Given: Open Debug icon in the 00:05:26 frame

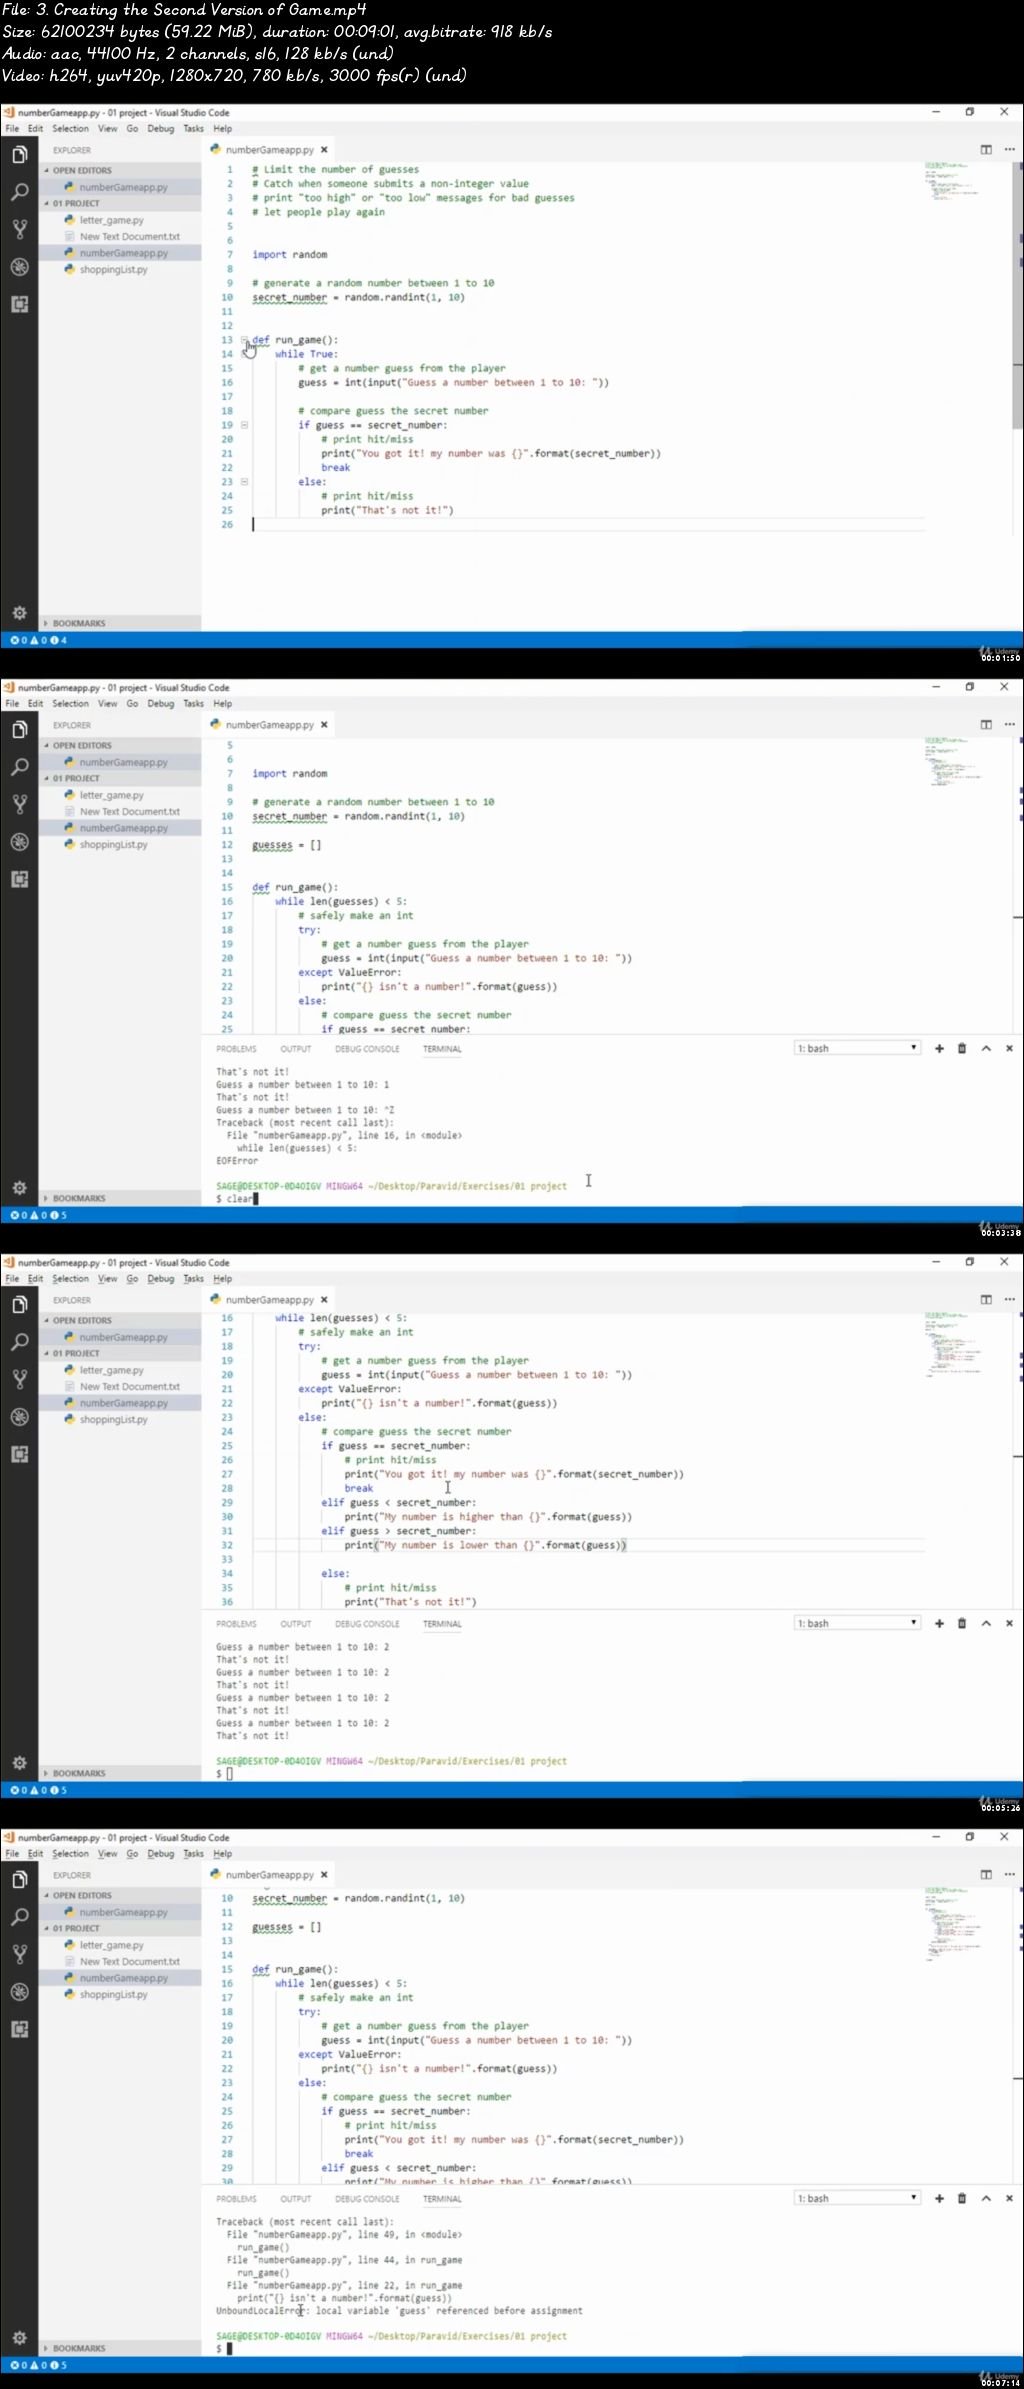Looking at the screenshot, I should pos(19,1416).
